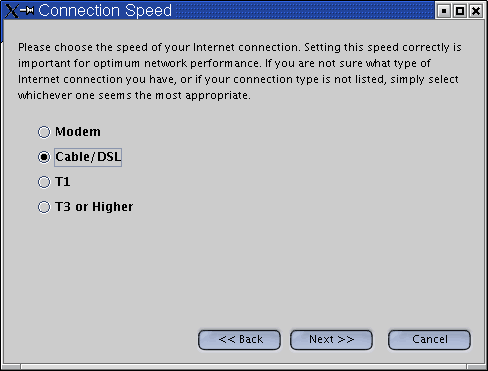Image resolution: width=488 pixels, height=371 pixels.
Task: Close the Connection Speed dialog window
Action: [476, 11]
